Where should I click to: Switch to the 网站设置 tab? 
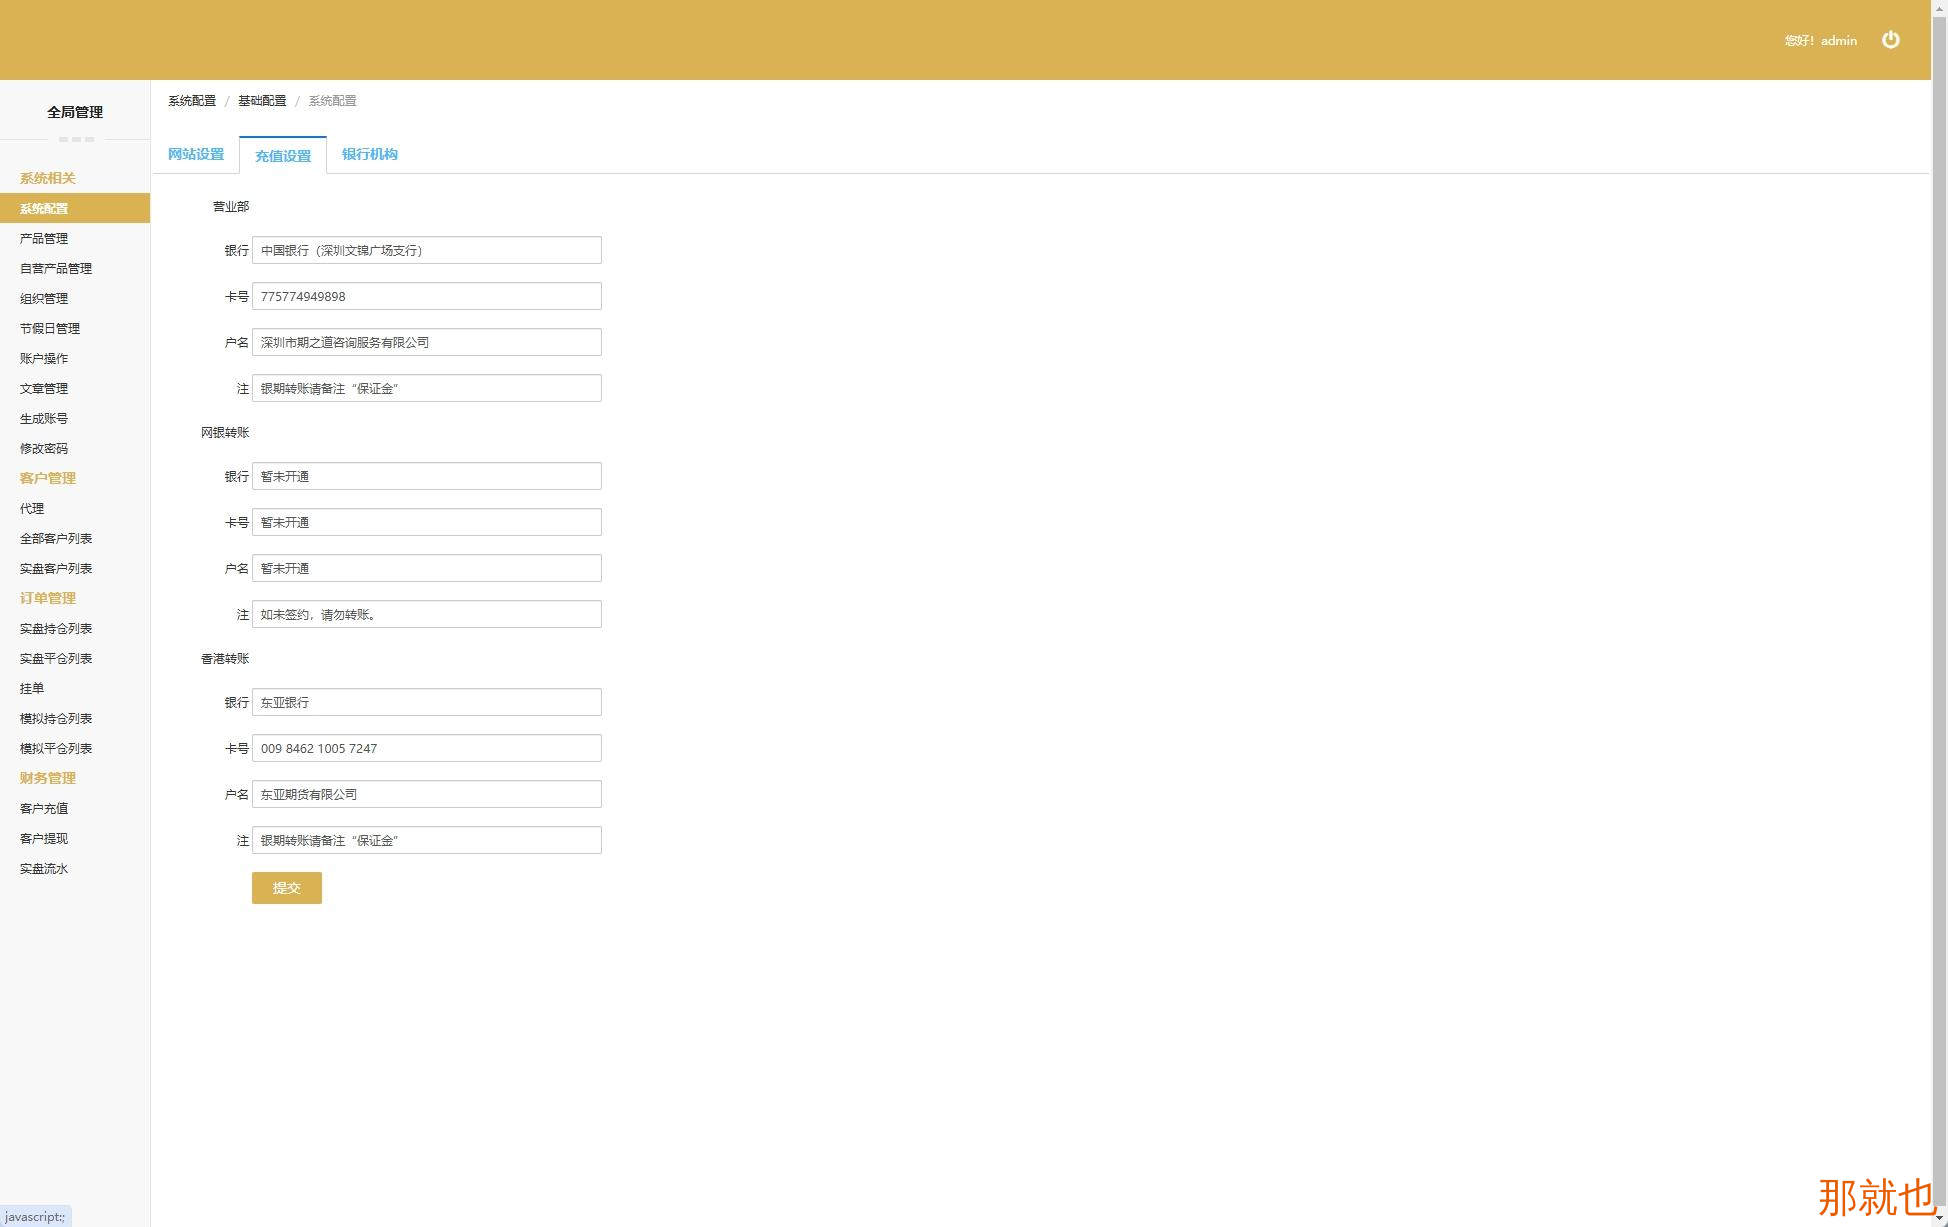[196, 154]
